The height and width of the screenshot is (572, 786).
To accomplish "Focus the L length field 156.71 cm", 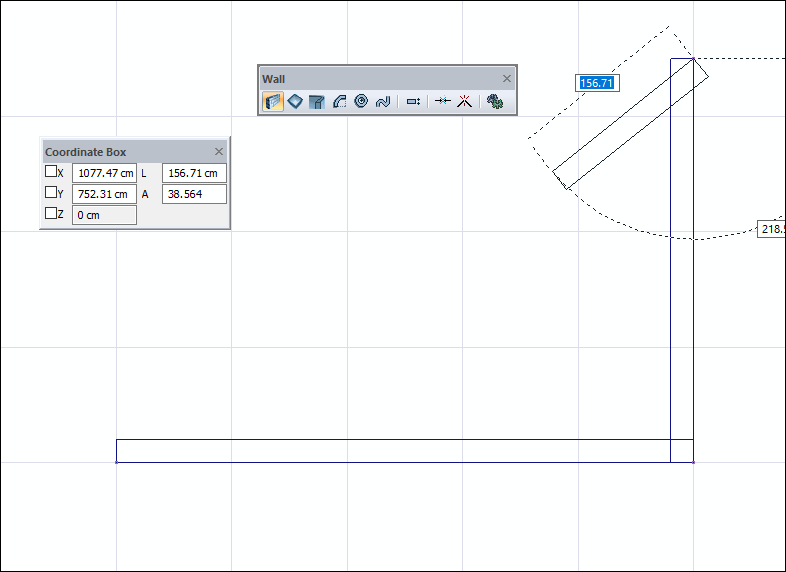I will [194, 173].
